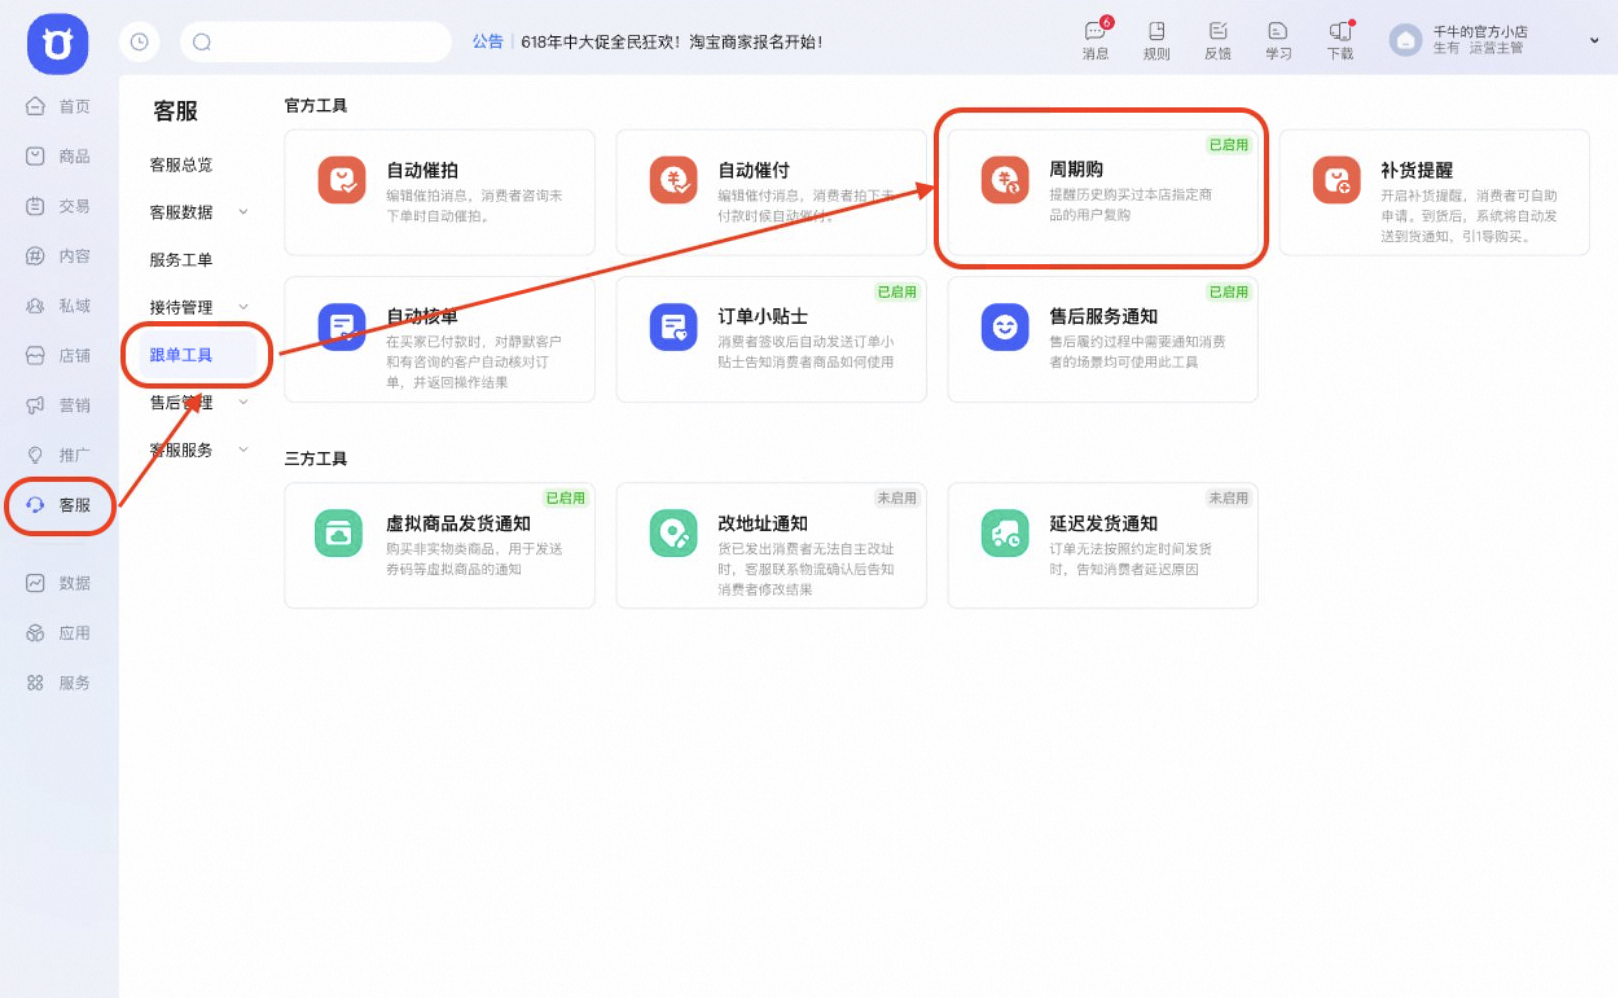Screen dimensions: 1618x998
Task: Open 服务工单 submenu item
Action: click(181, 260)
